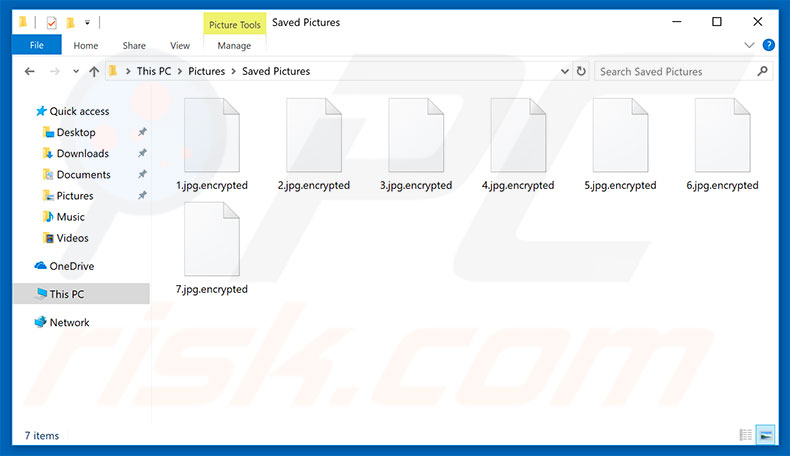Open the Manage tab under Picture Tools
This screenshot has width=790, height=456.
tap(234, 45)
